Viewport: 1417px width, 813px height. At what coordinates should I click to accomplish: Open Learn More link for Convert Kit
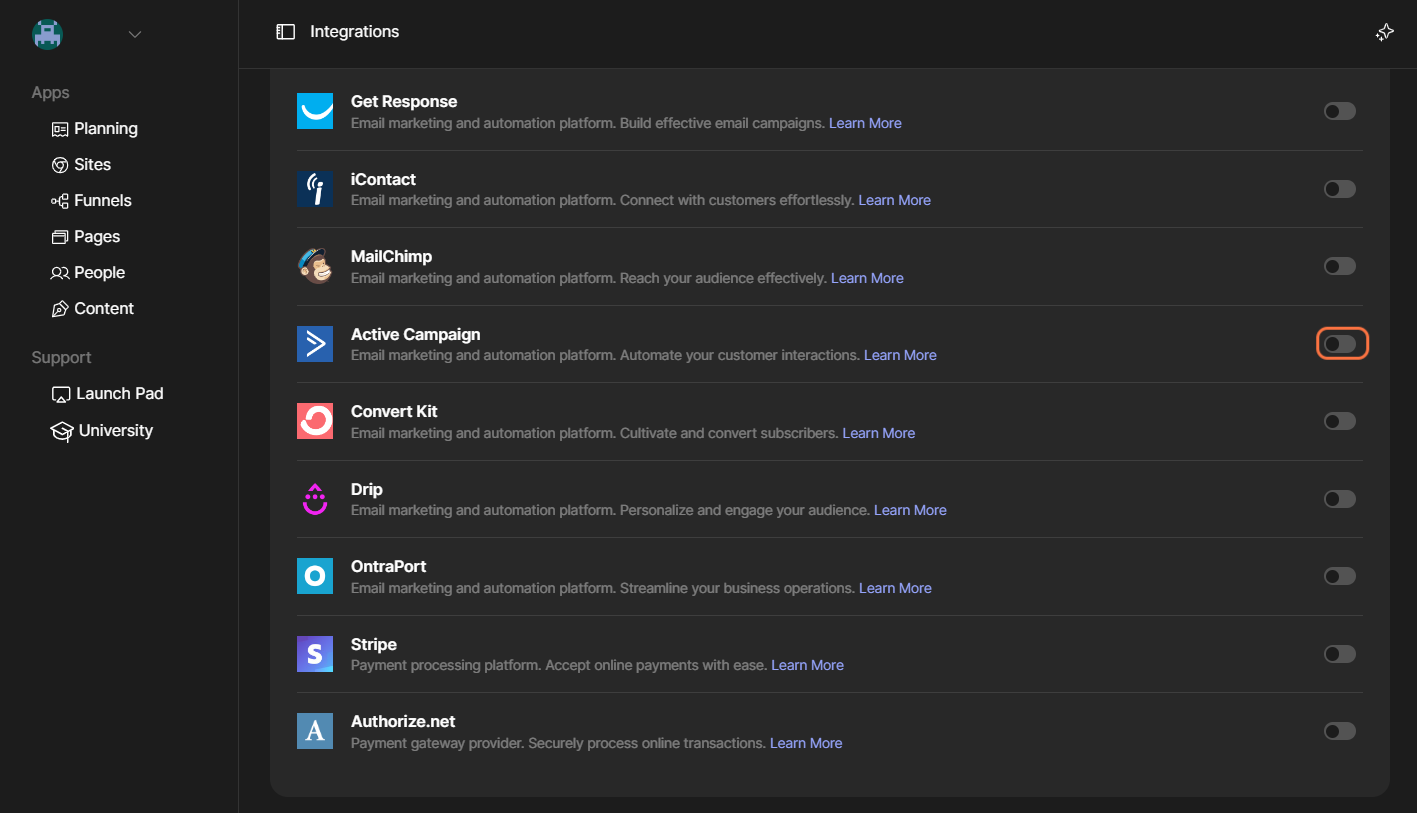(879, 433)
